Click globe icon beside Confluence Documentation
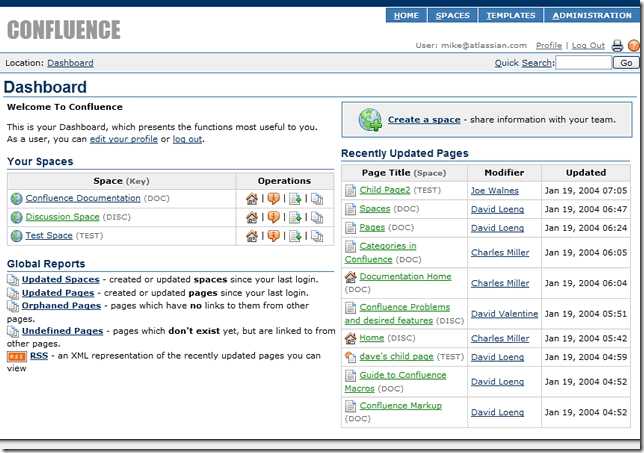 pos(16,199)
